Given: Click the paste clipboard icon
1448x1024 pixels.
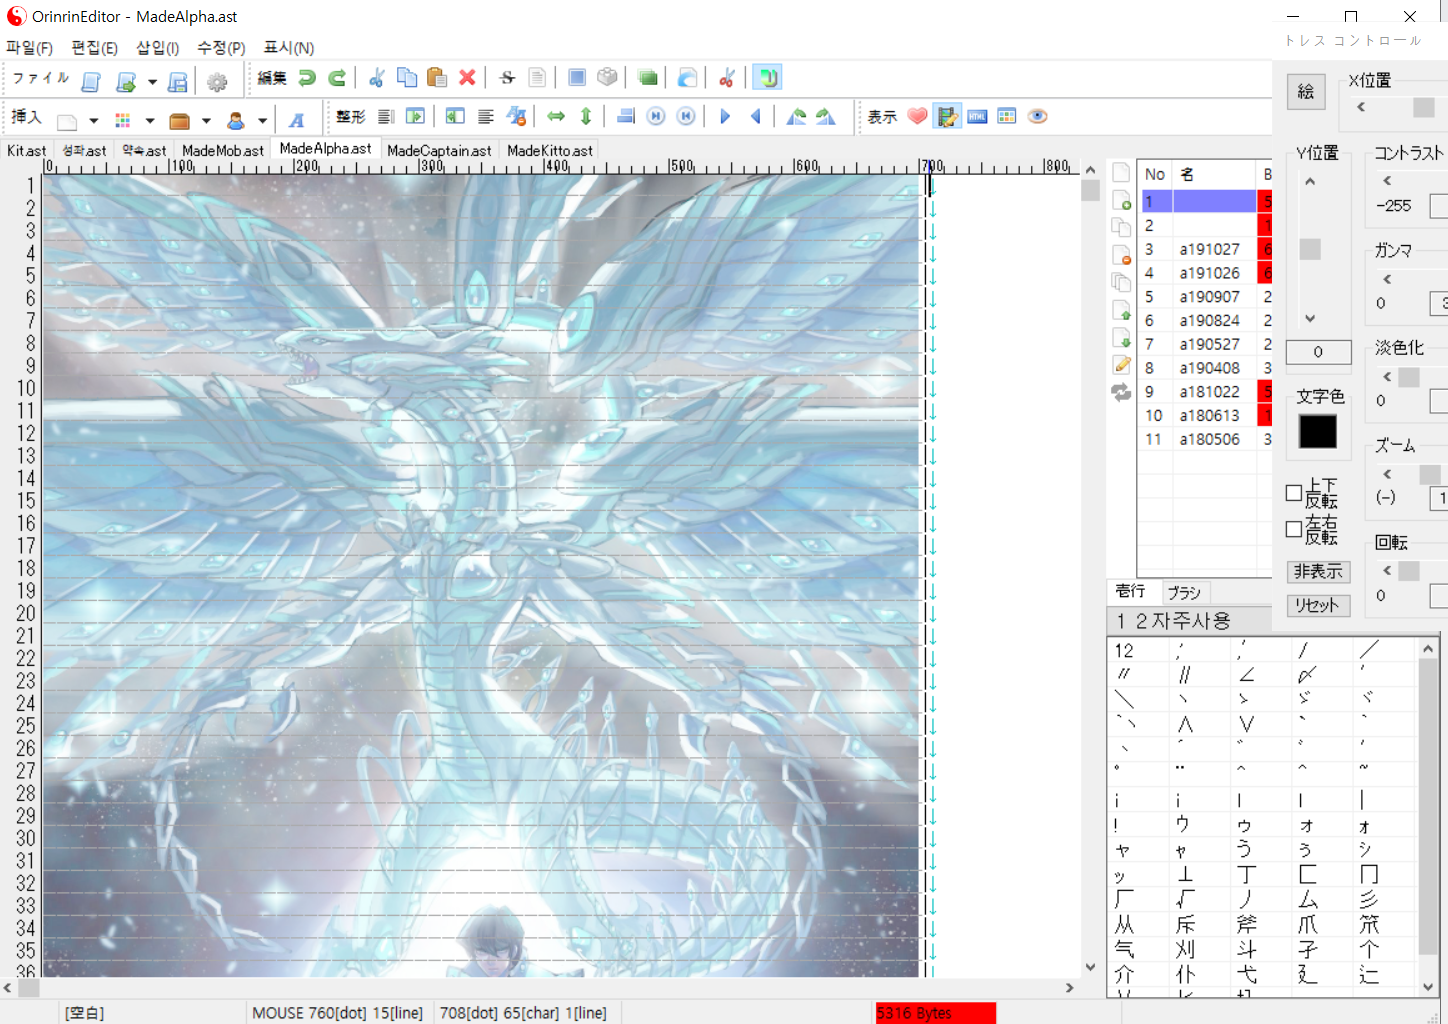Looking at the screenshot, I should click(x=437, y=78).
